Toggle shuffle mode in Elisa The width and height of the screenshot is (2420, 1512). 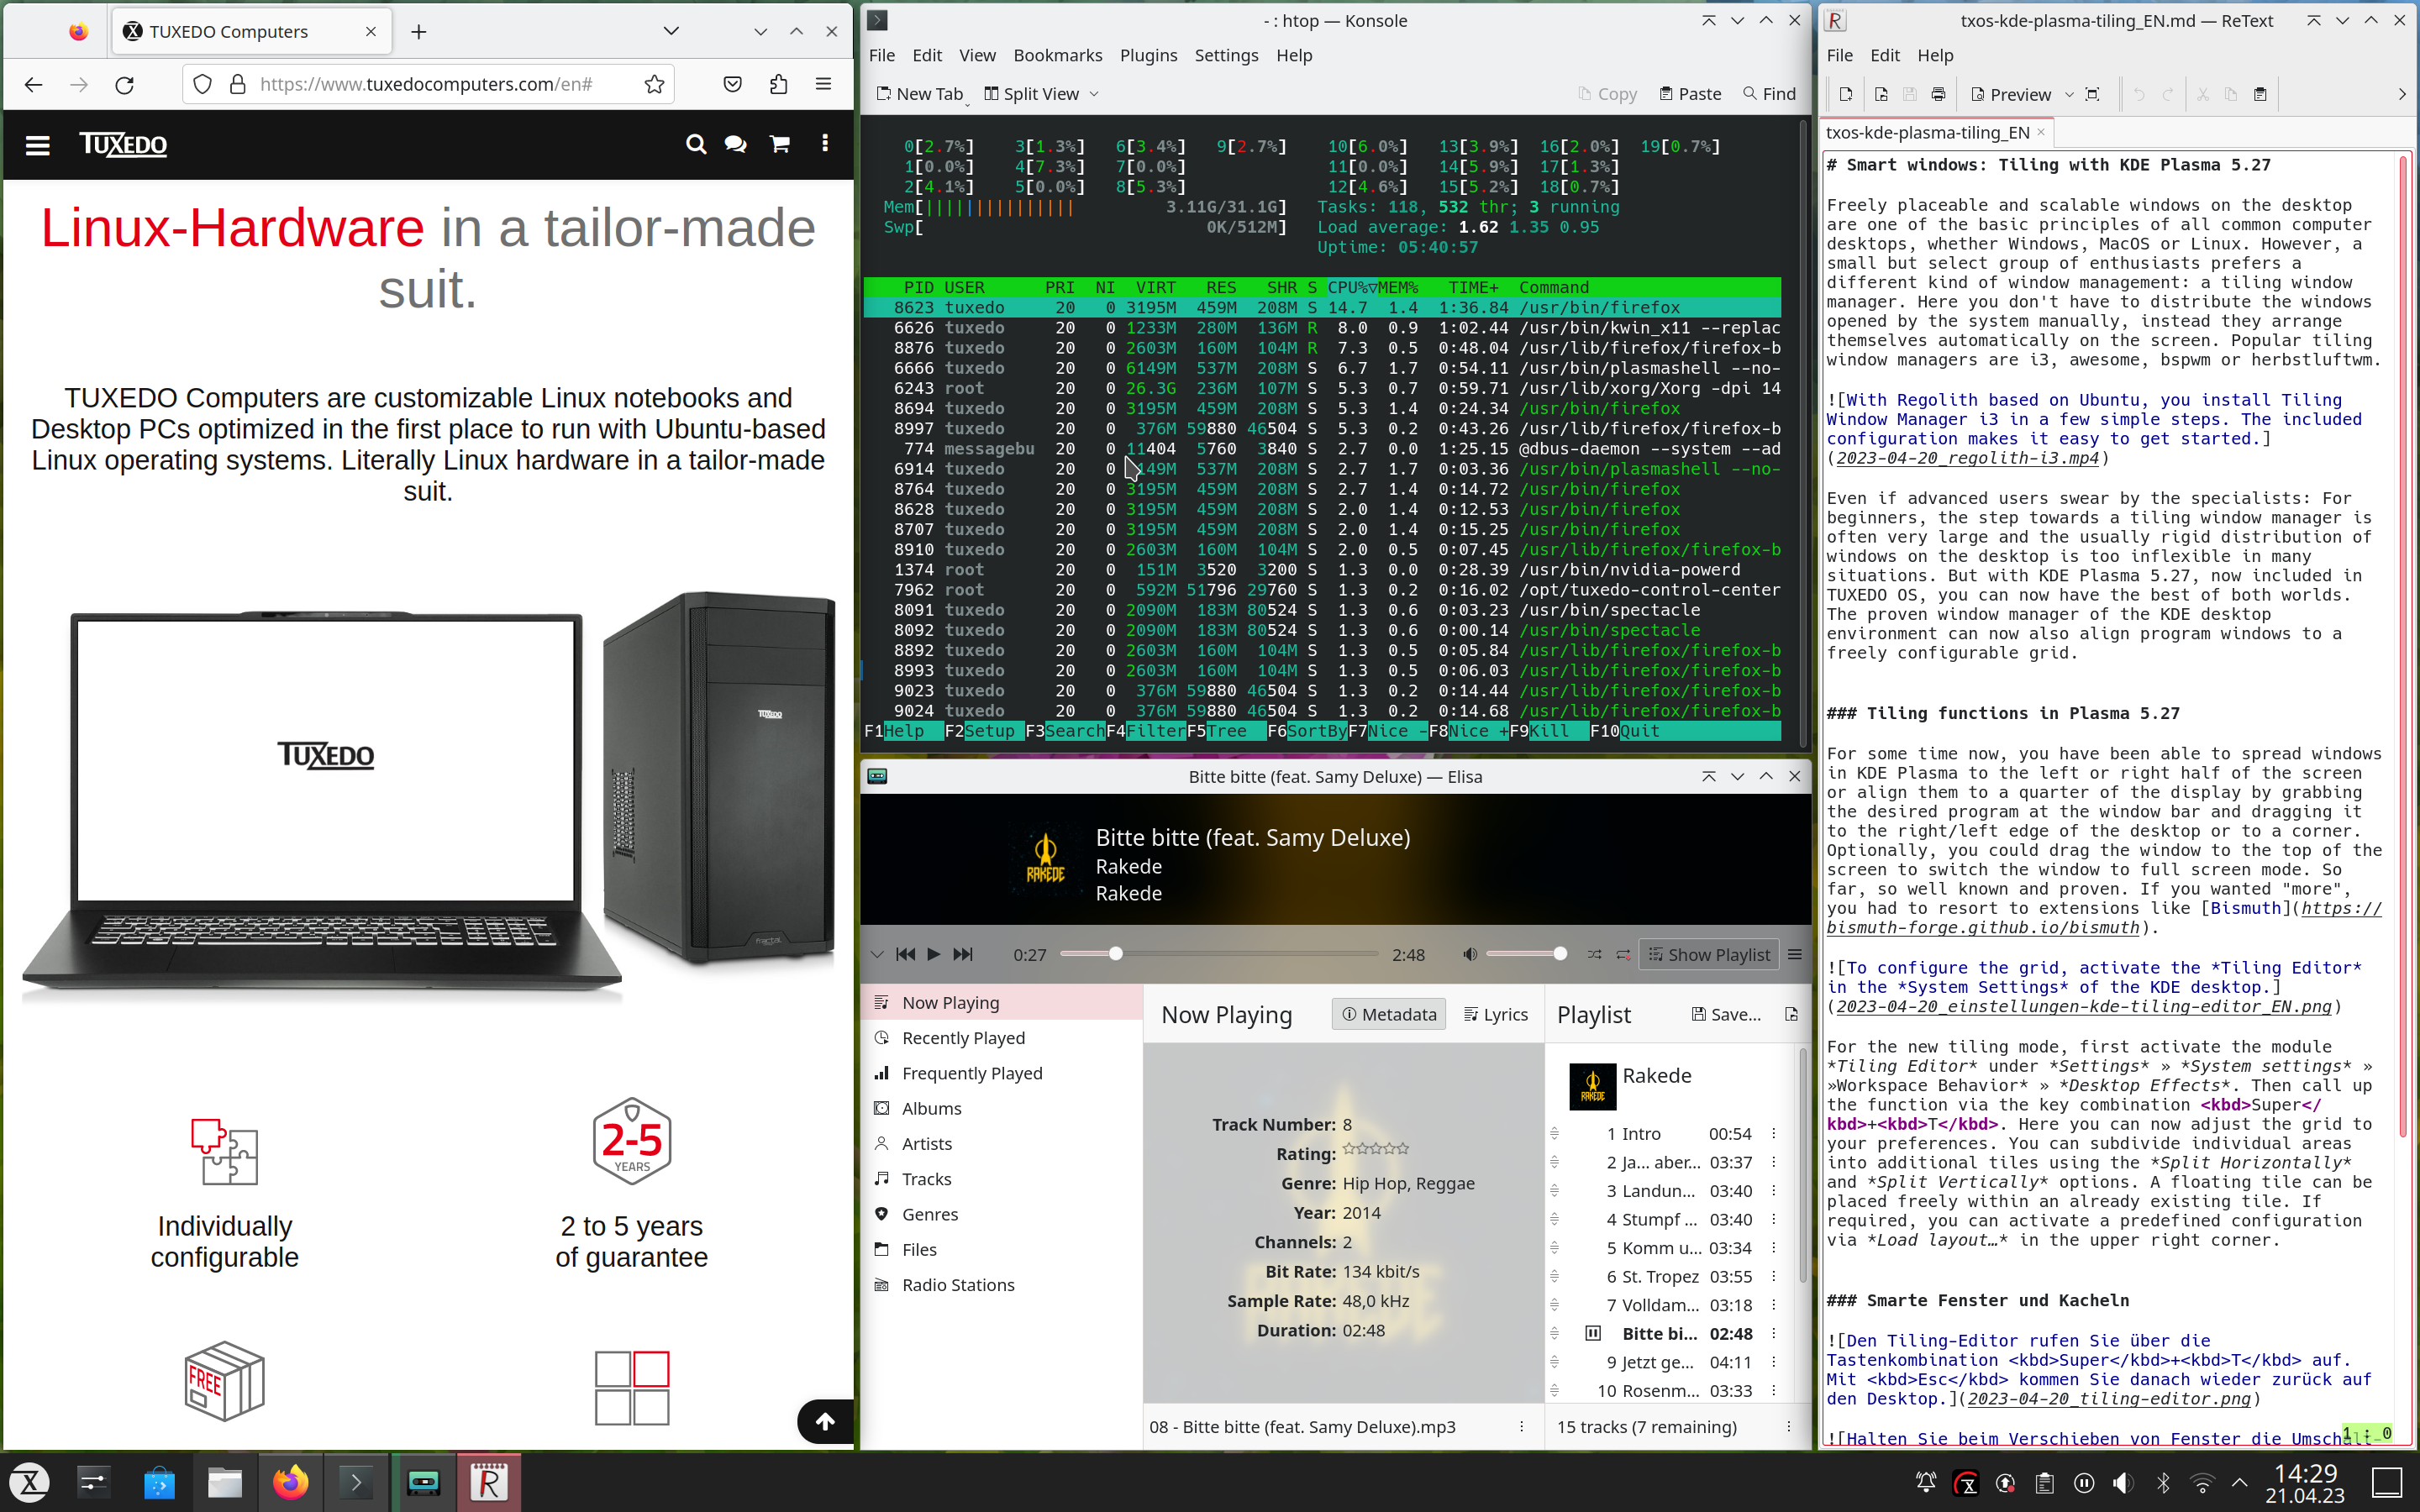(1594, 954)
